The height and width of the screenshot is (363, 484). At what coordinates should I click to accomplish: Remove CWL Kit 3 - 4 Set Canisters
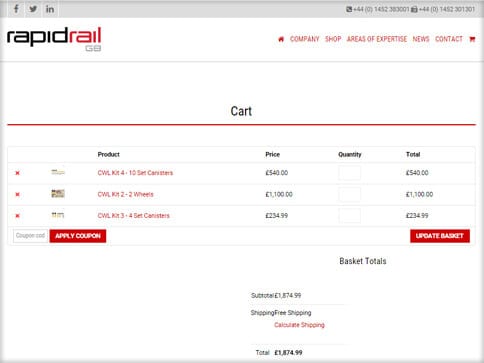(18, 216)
